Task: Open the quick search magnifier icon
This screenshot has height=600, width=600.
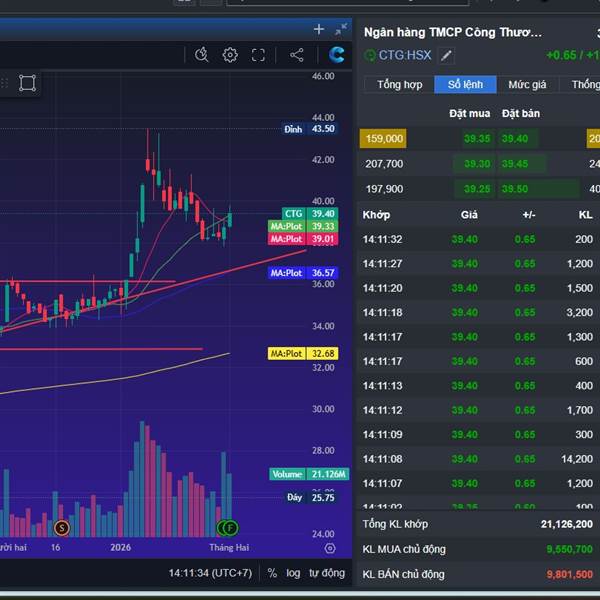Action: 202,55
